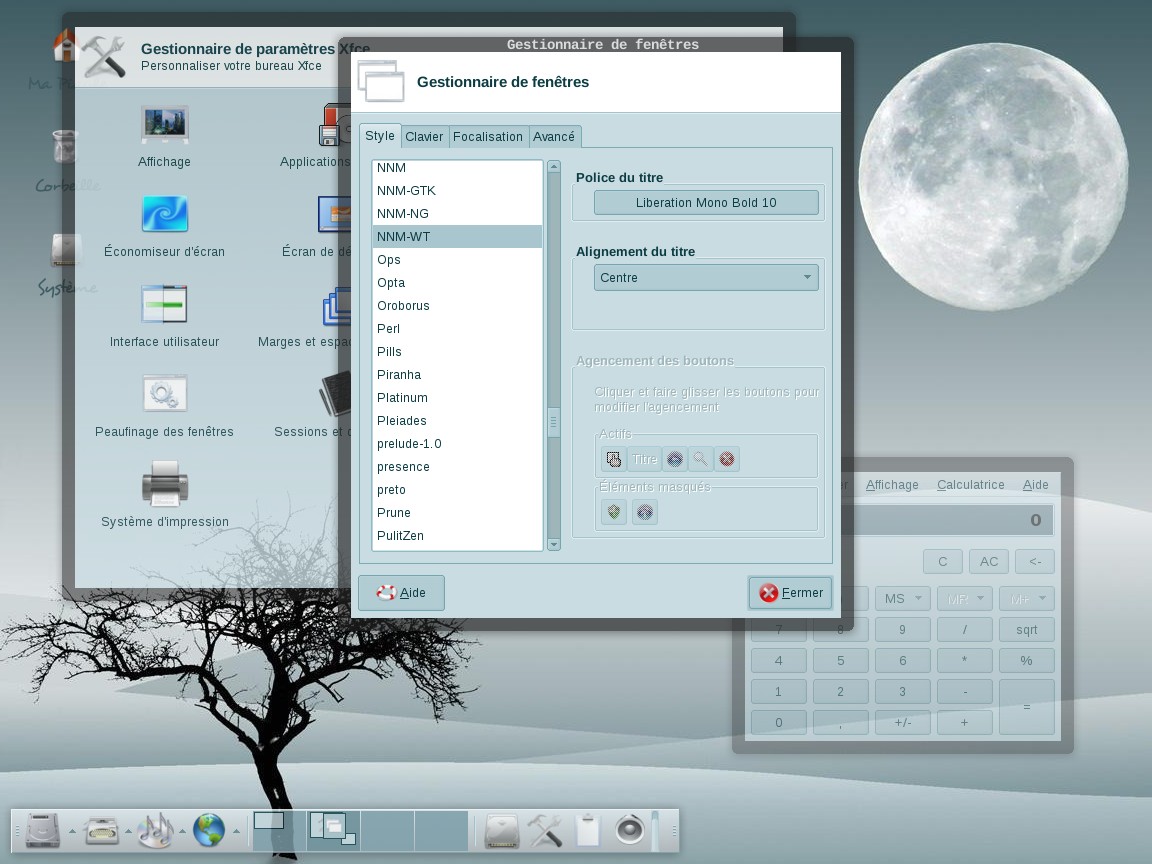Select the PulitZen theme in the list
This screenshot has height=864, width=1152.
[457, 536]
